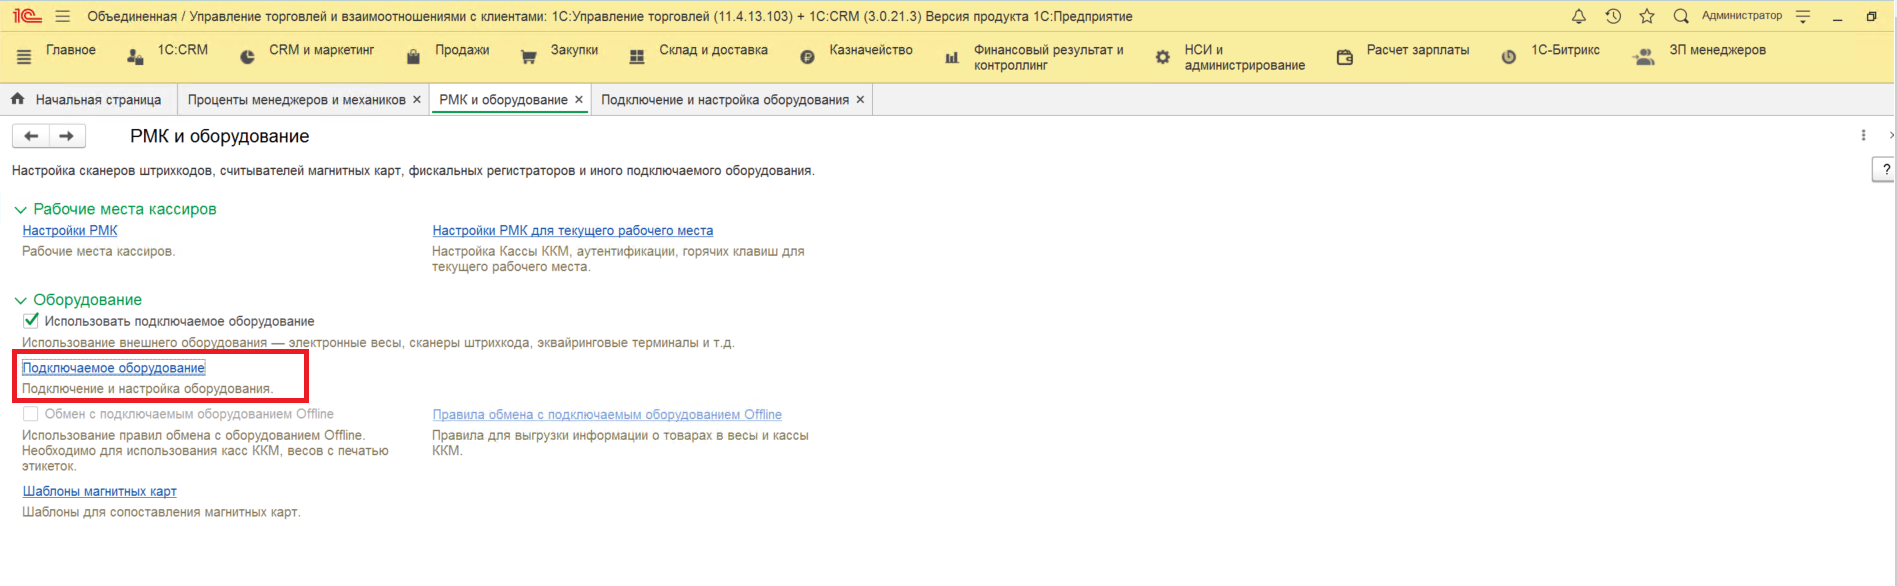
Task: Open Шаблоны магнитных карт link
Action: [99, 491]
